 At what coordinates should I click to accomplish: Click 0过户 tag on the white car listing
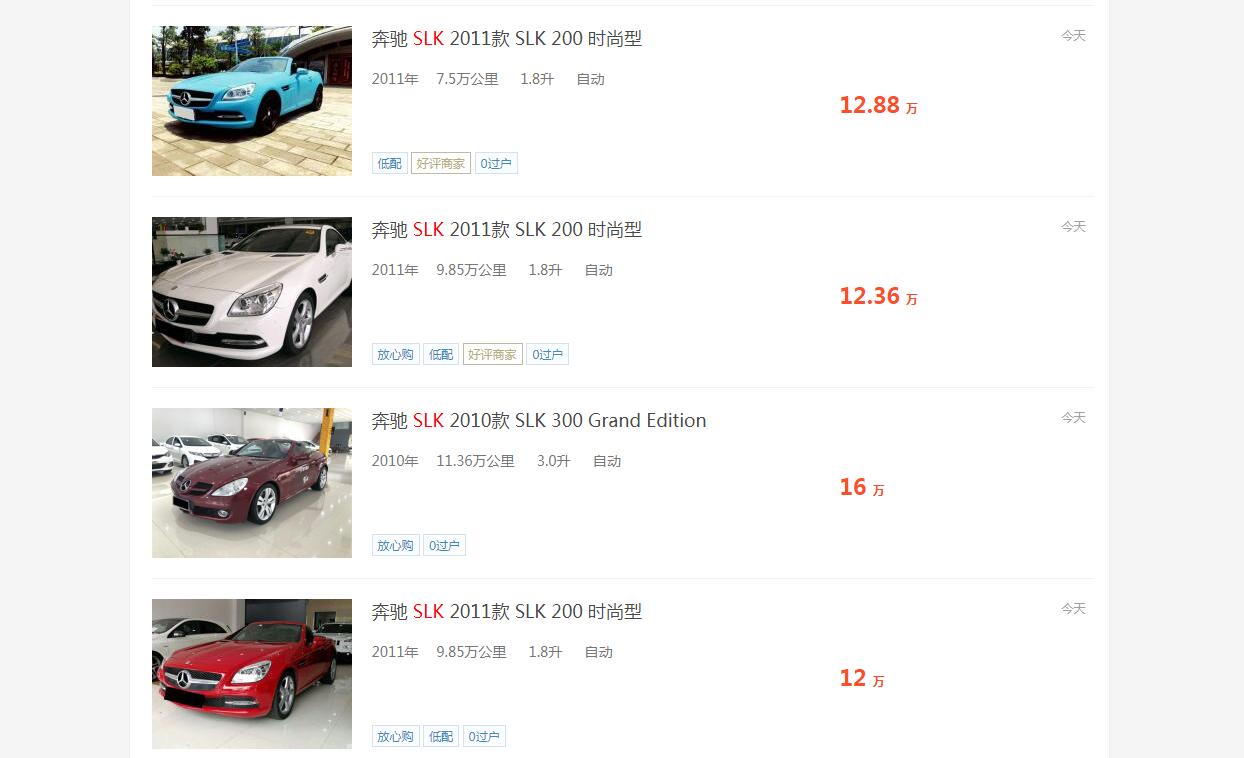tap(548, 354)
